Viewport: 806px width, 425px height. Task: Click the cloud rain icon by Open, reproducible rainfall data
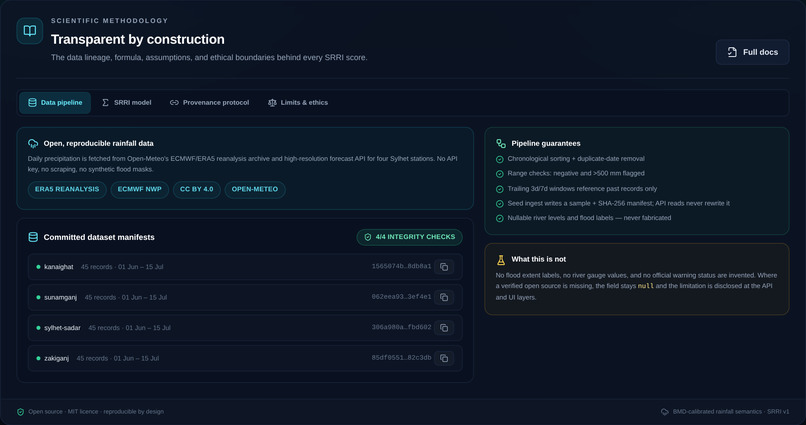(33, 143)
